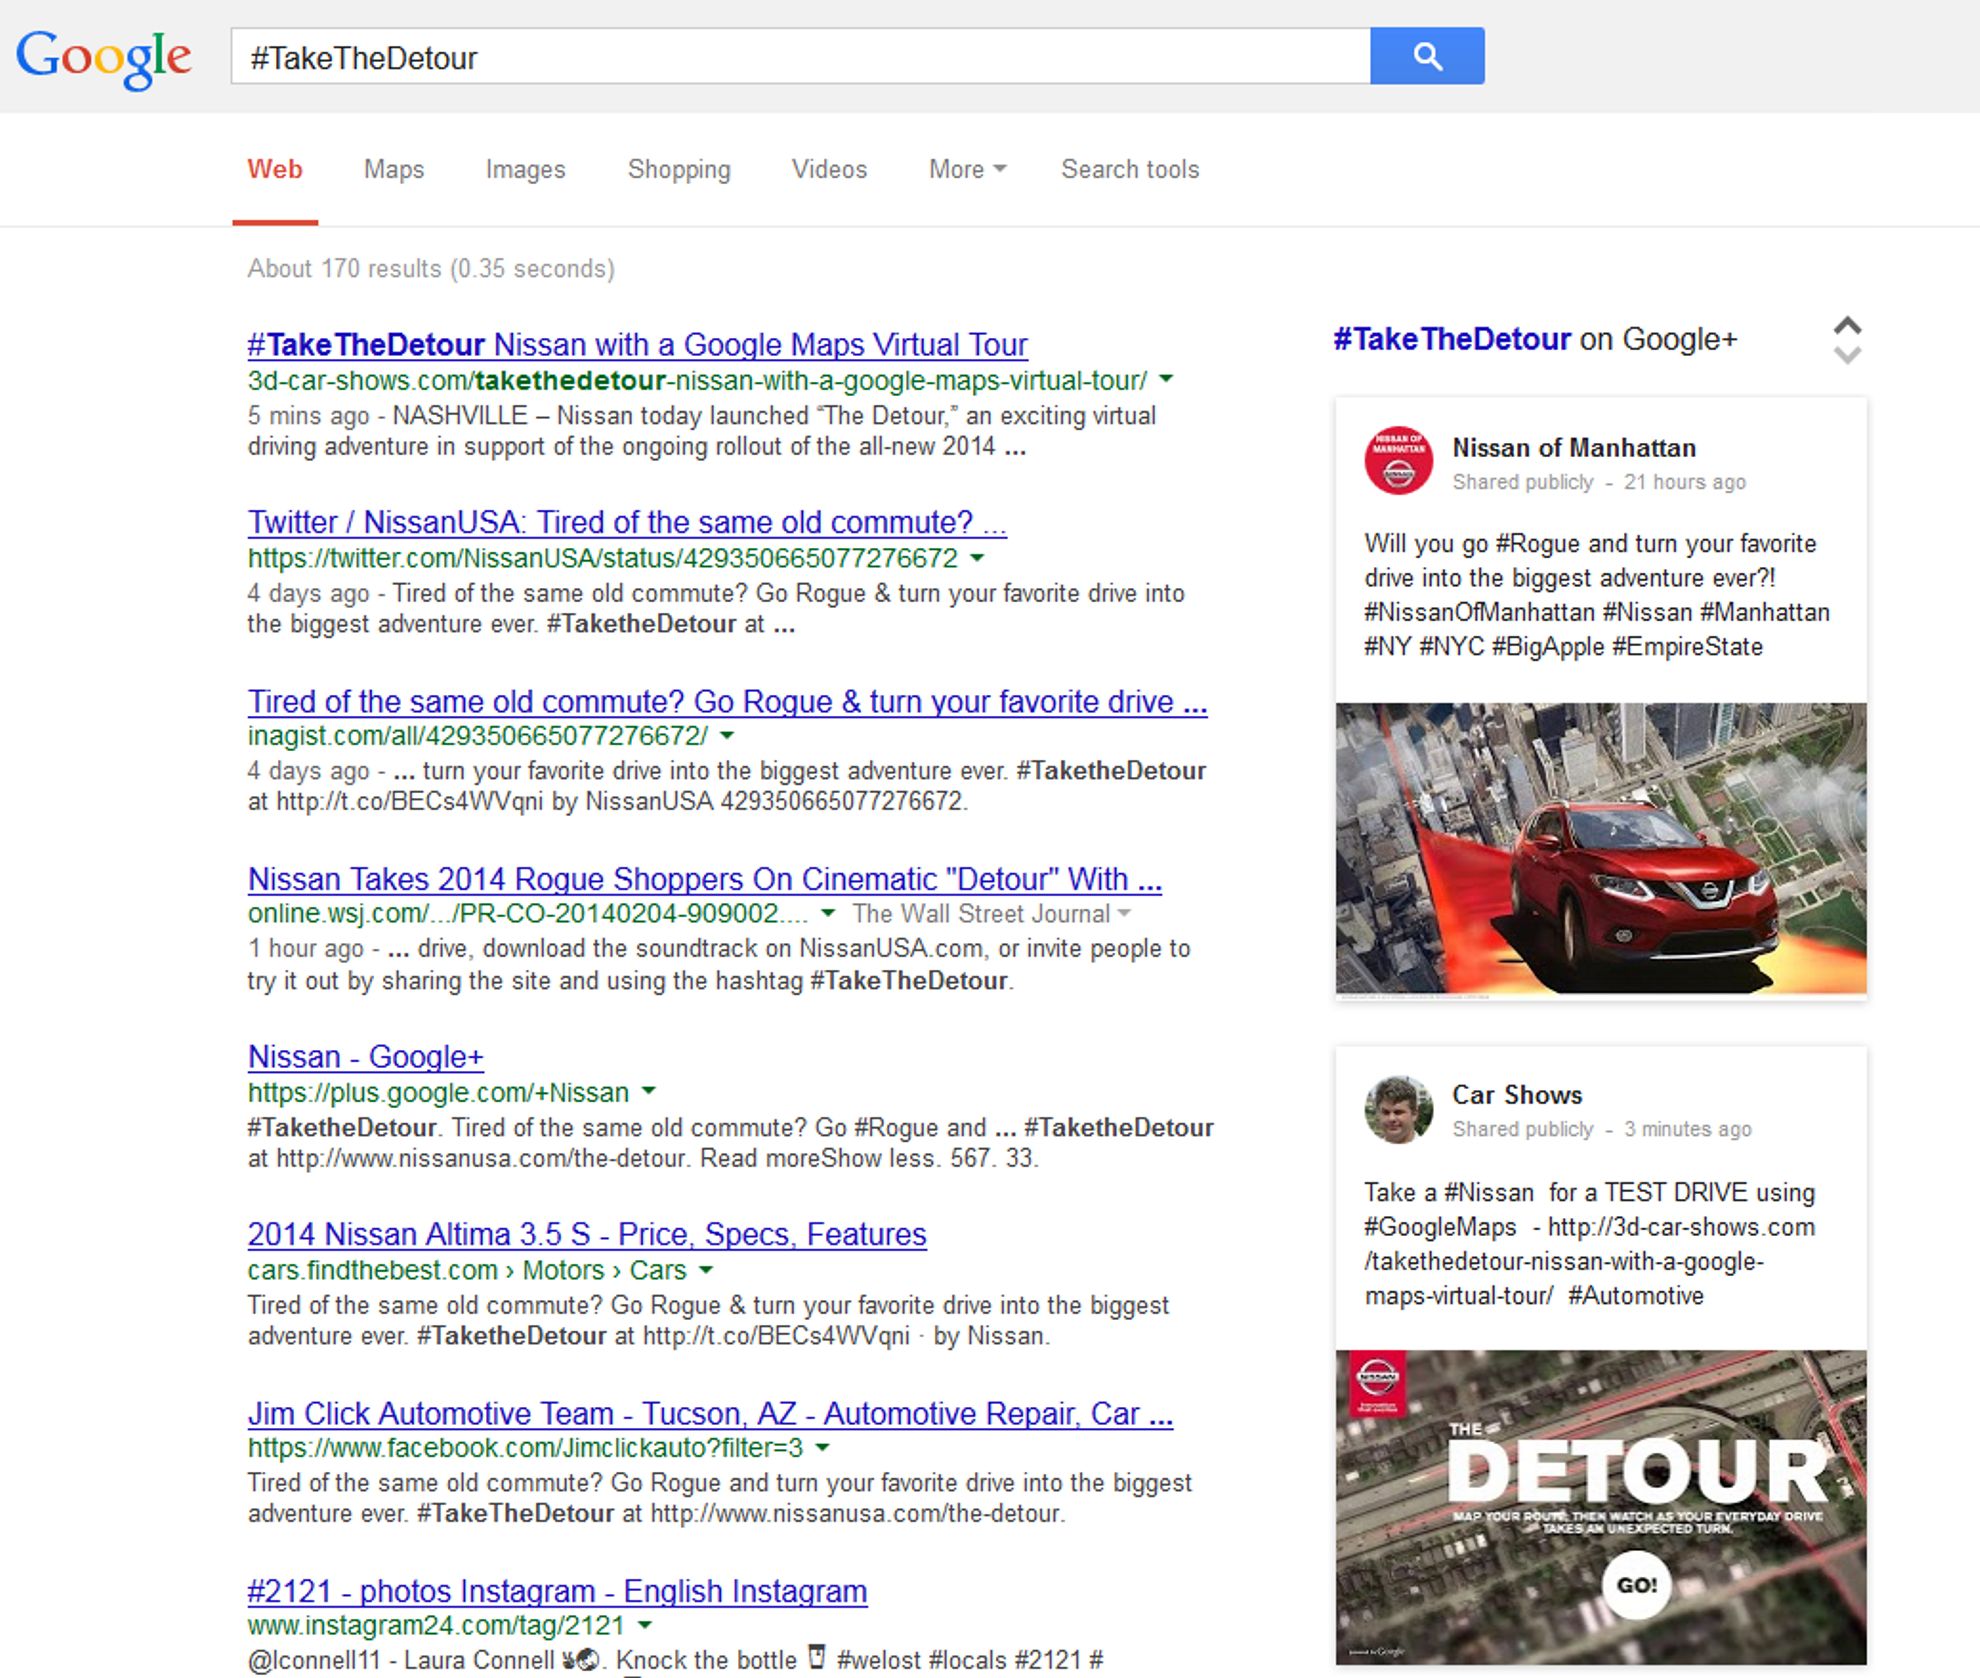The width and height of the screenshot is (1980, 1678).
Task: Open '#2121 - photos Instagram' result
Action: tap(557, 1591)
